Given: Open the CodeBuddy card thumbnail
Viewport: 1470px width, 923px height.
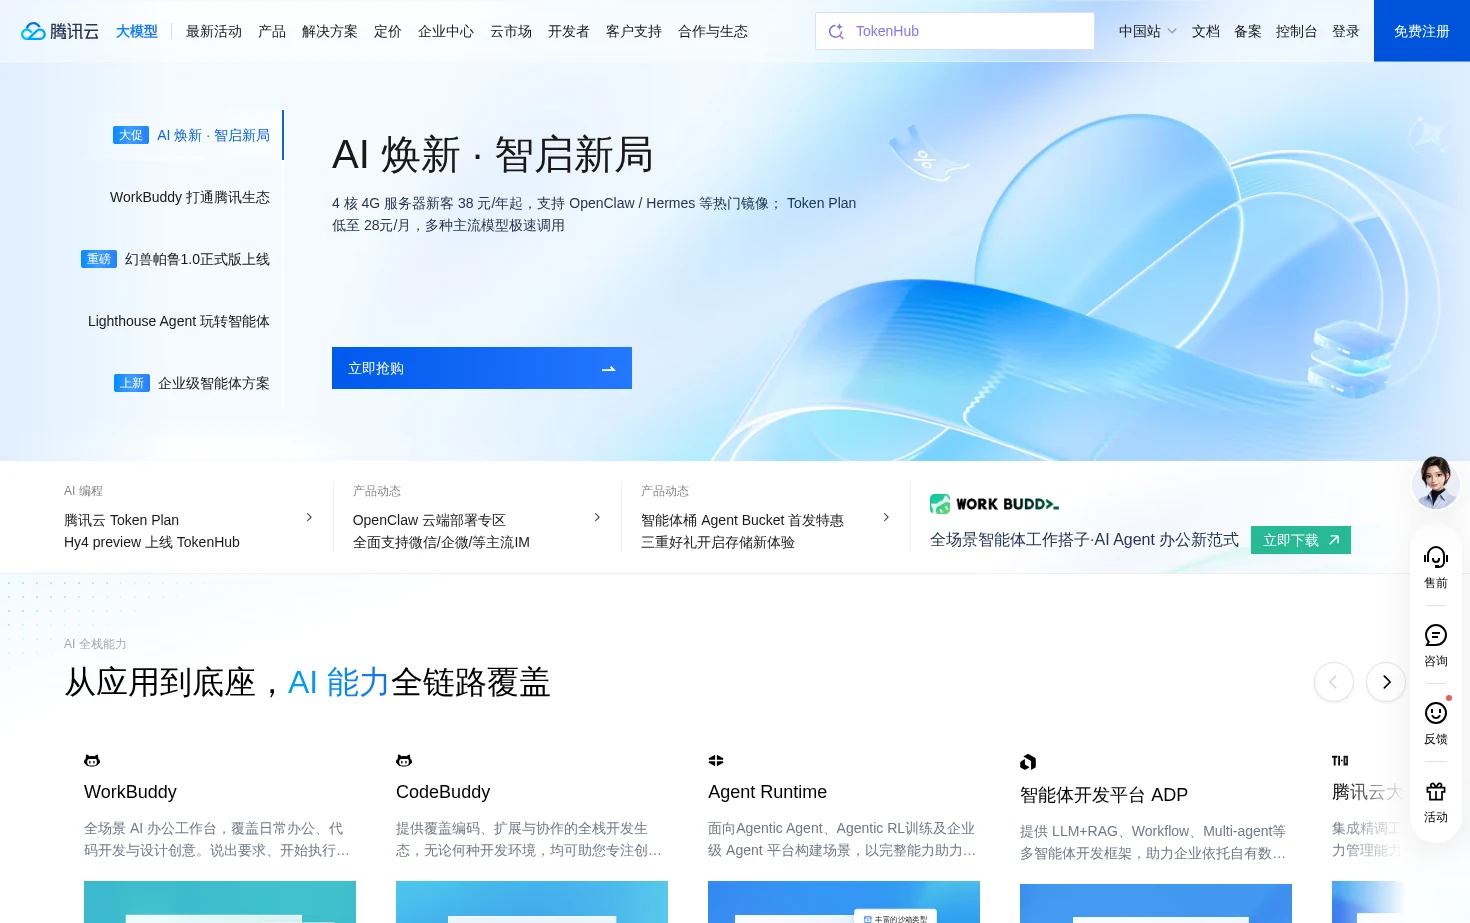Looking at the screenshot, I should click(x=532, y=902).
